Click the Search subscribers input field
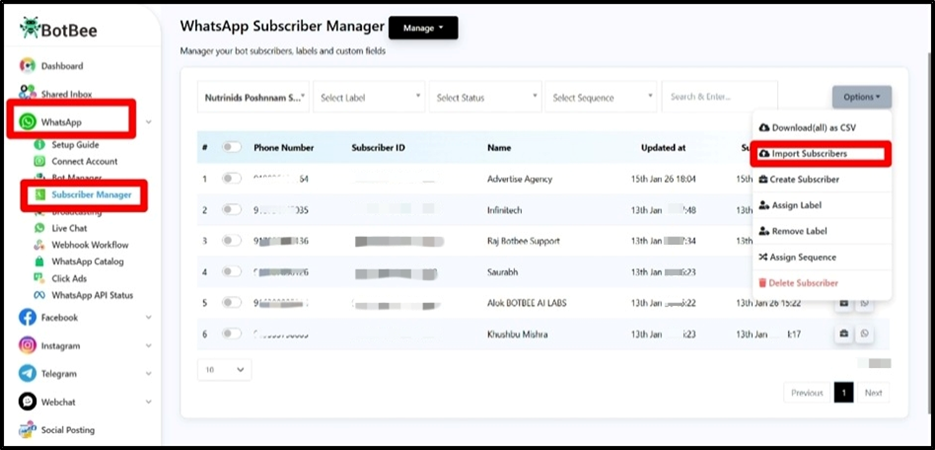The width and height of the screenshot is (935, 450). [x=705, y=97]
